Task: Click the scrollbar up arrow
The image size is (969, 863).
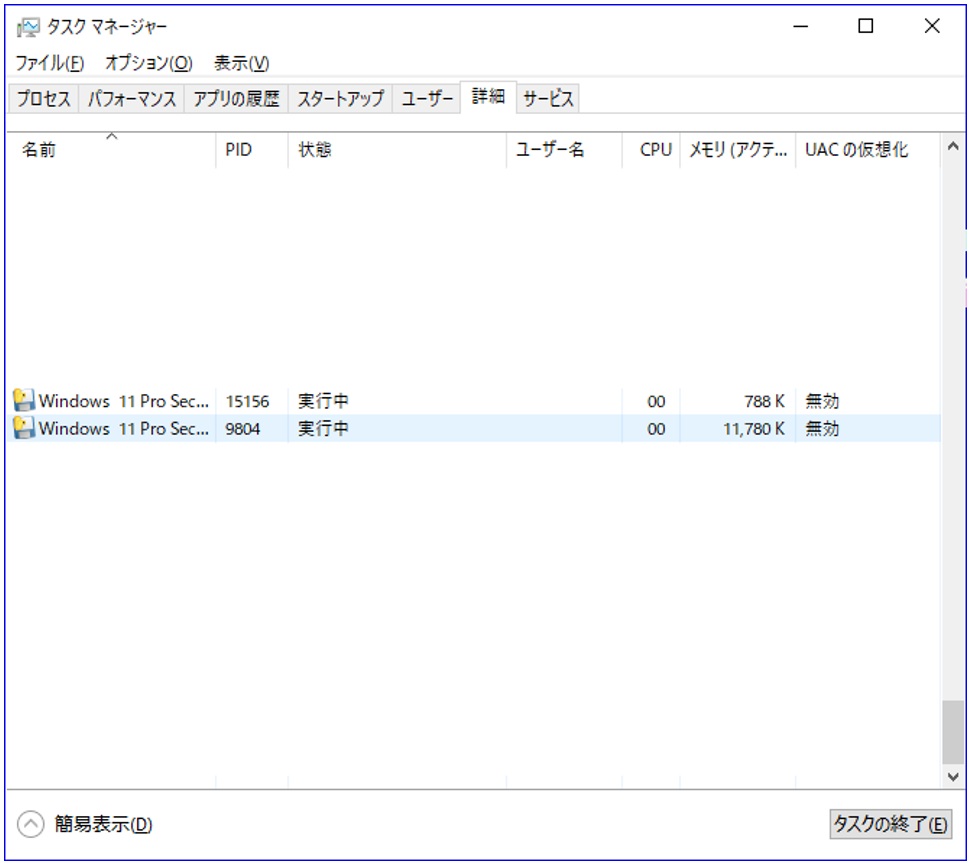Action: coord(953,147)
